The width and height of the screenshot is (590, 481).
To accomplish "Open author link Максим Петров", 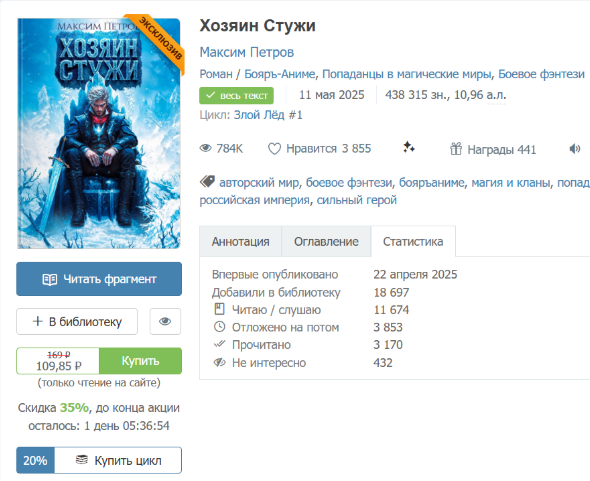I will tap(246, 52).
